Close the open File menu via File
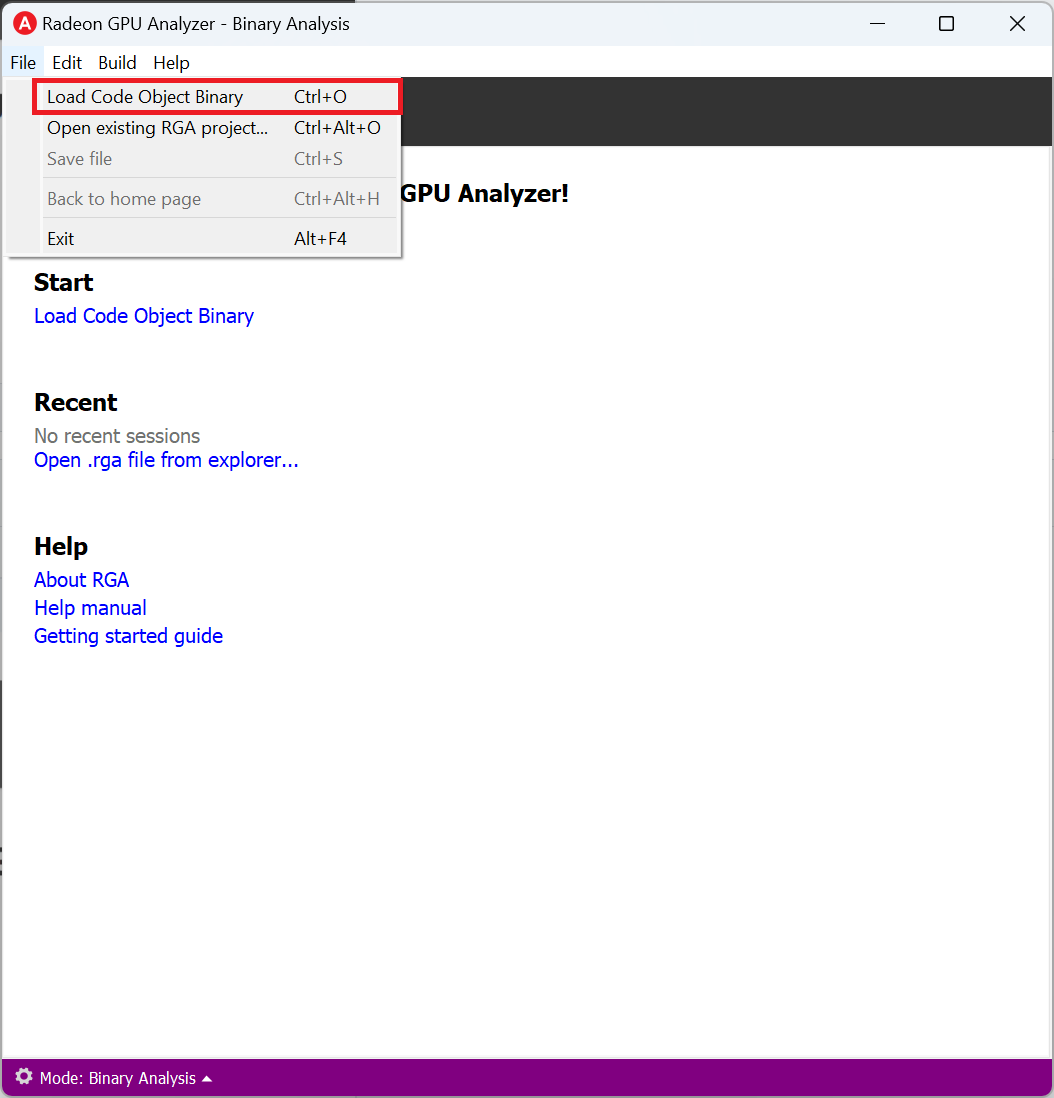This screenshot has width=1054, height=1098. pos(23,62)
